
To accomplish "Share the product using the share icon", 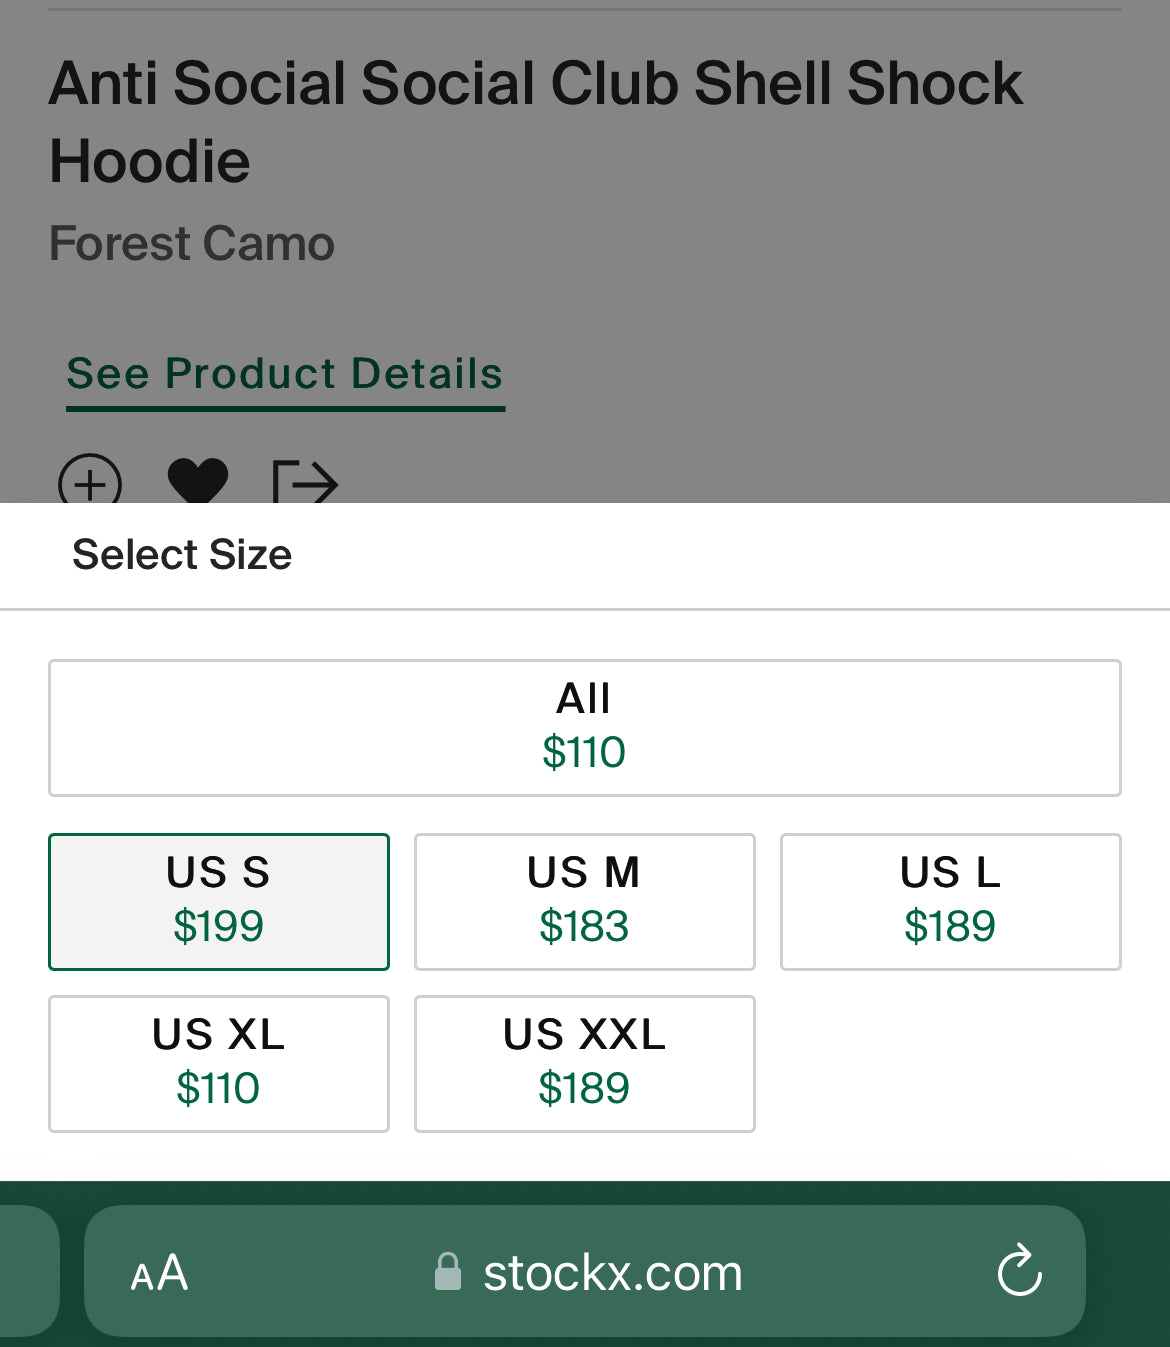I will coord(305,483).
